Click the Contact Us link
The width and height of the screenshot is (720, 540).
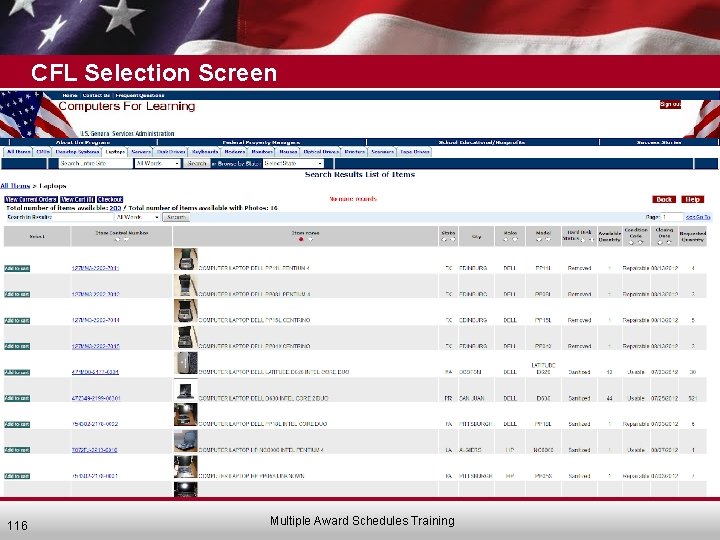click(96, 96)
